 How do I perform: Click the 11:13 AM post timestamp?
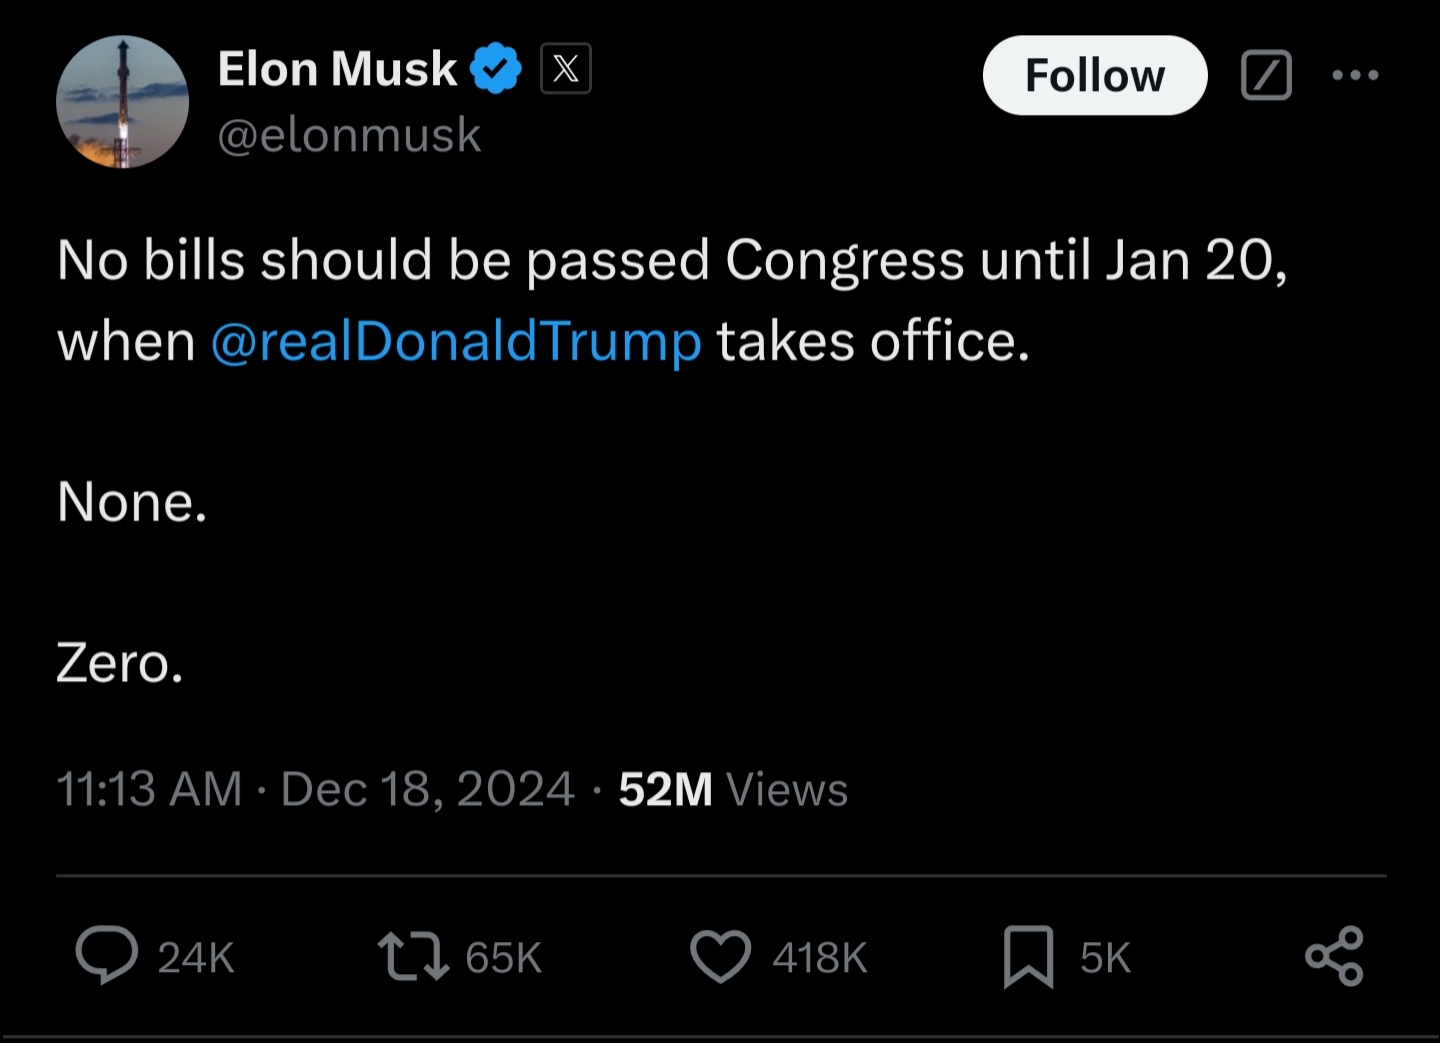[149, 789]
